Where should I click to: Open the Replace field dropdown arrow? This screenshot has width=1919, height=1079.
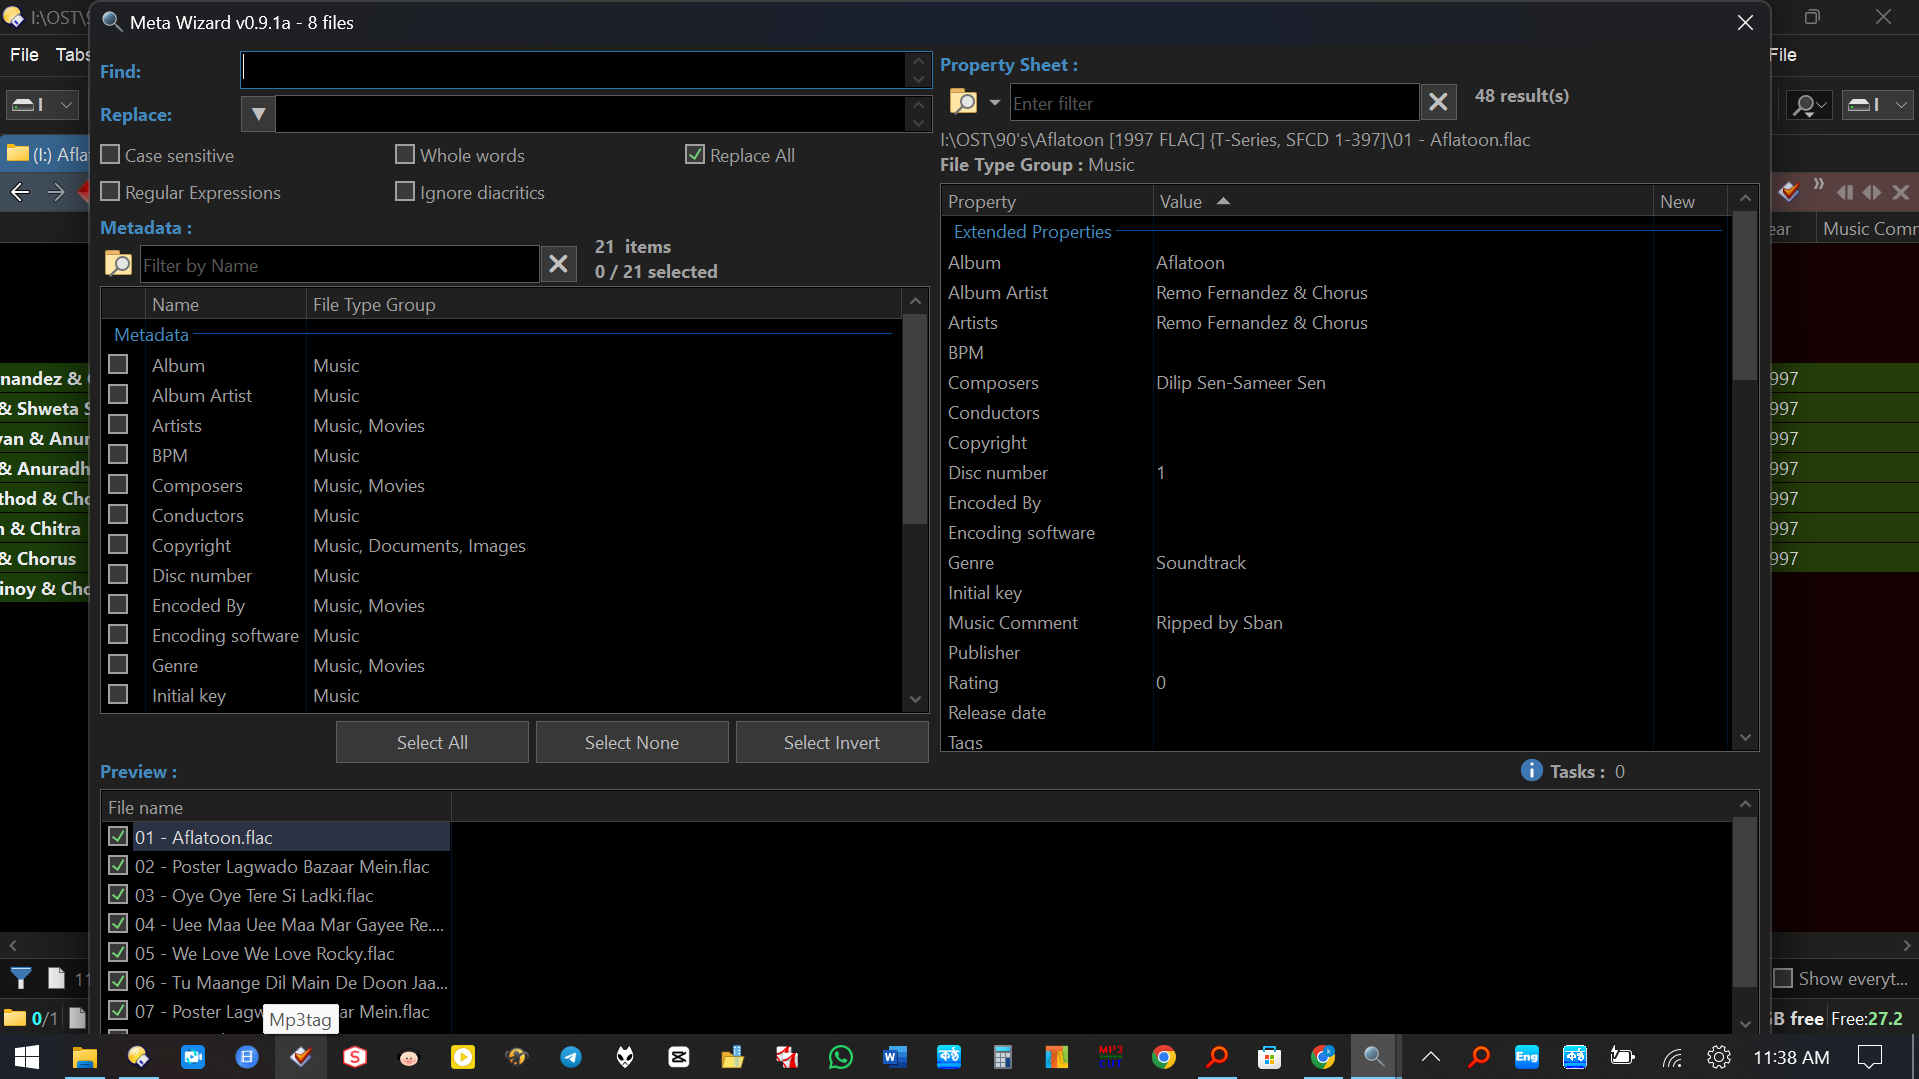(258, 113)
